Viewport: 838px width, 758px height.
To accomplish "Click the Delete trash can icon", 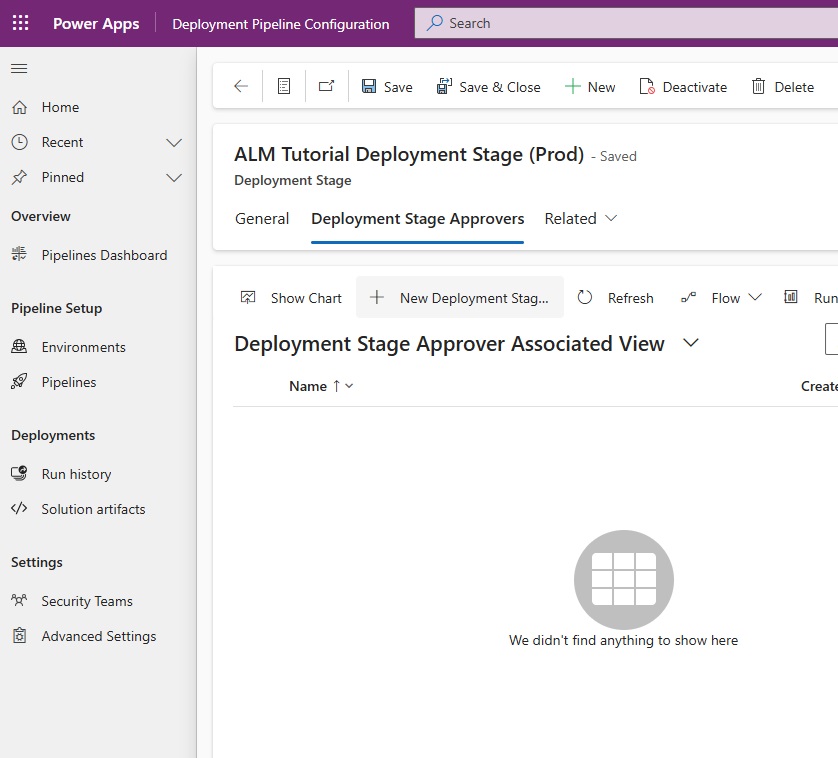I will coord(758,86).
